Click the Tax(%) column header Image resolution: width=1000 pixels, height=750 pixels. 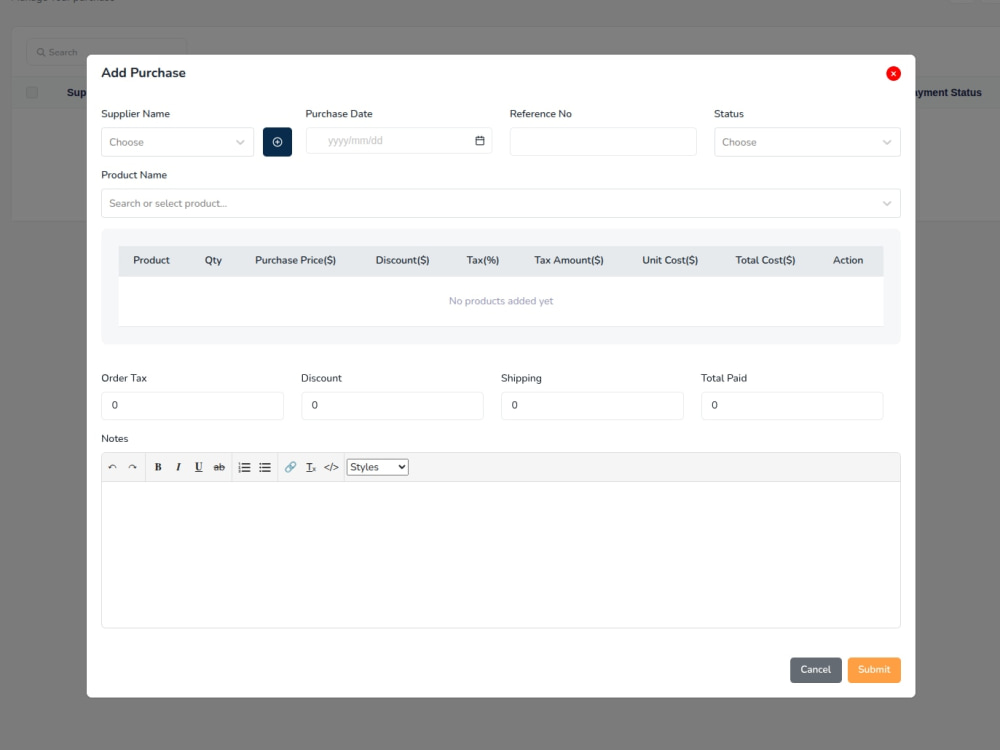coord(483,260)
